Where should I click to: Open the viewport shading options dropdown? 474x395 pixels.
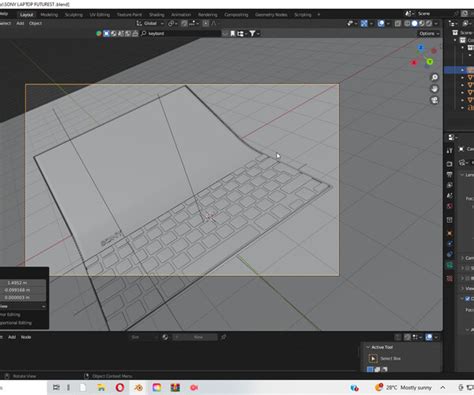(x=436, y=23)
